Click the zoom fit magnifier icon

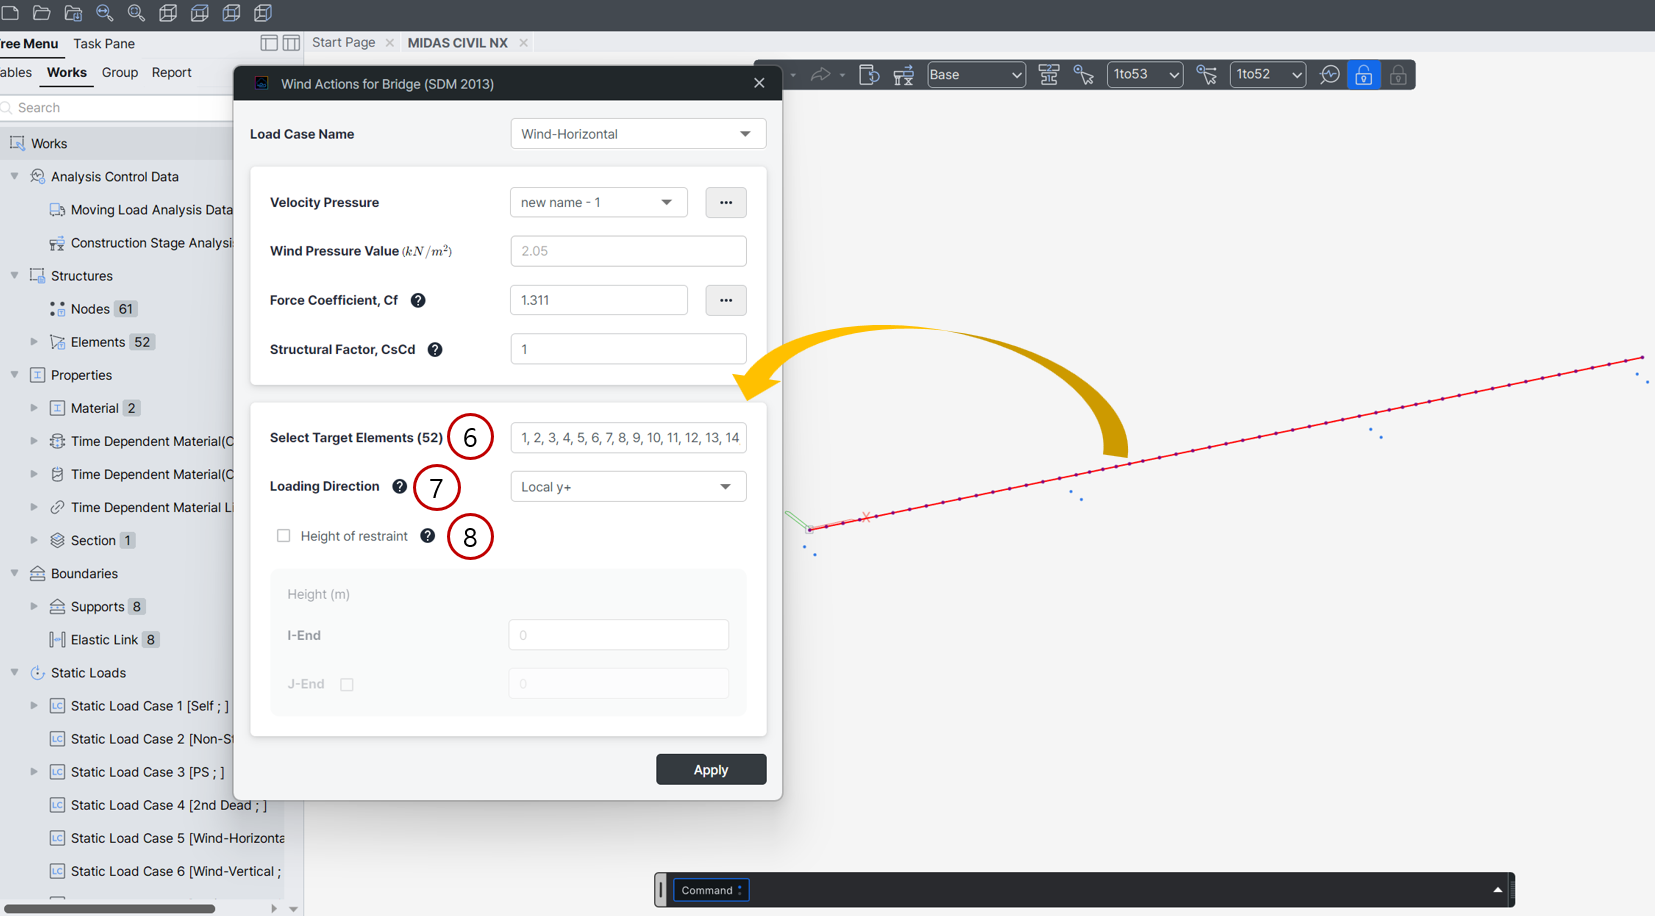[136, 13]
